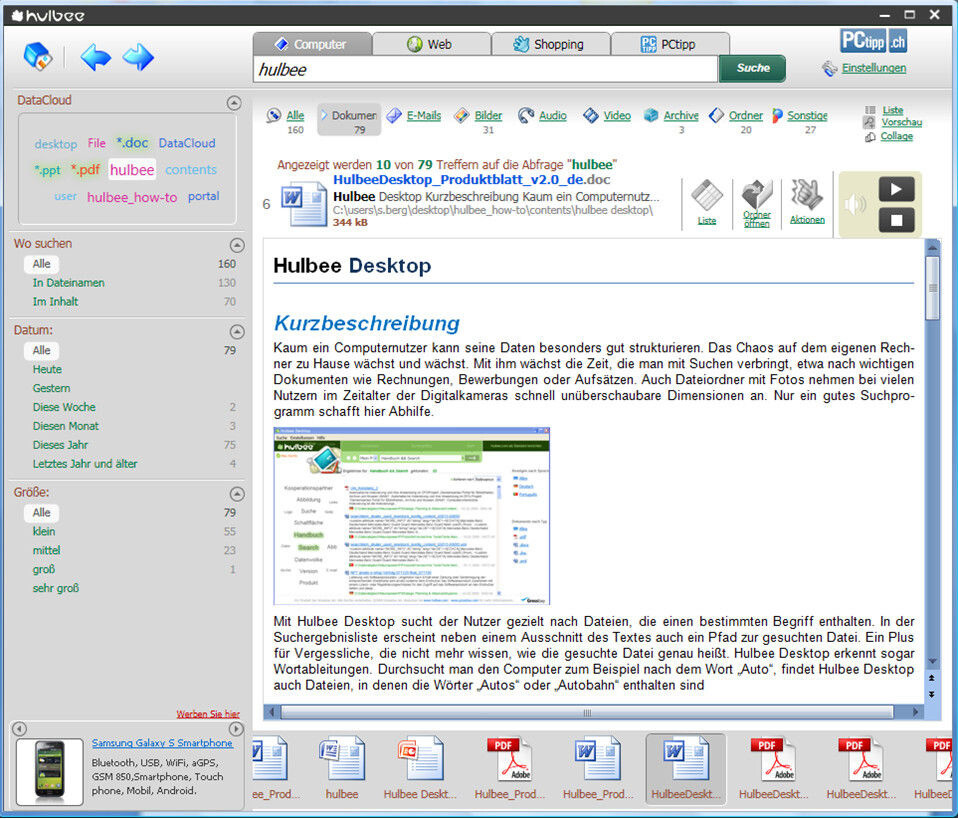Go back with the left blue arrow
958x819 pixels.
pos(96,57)
